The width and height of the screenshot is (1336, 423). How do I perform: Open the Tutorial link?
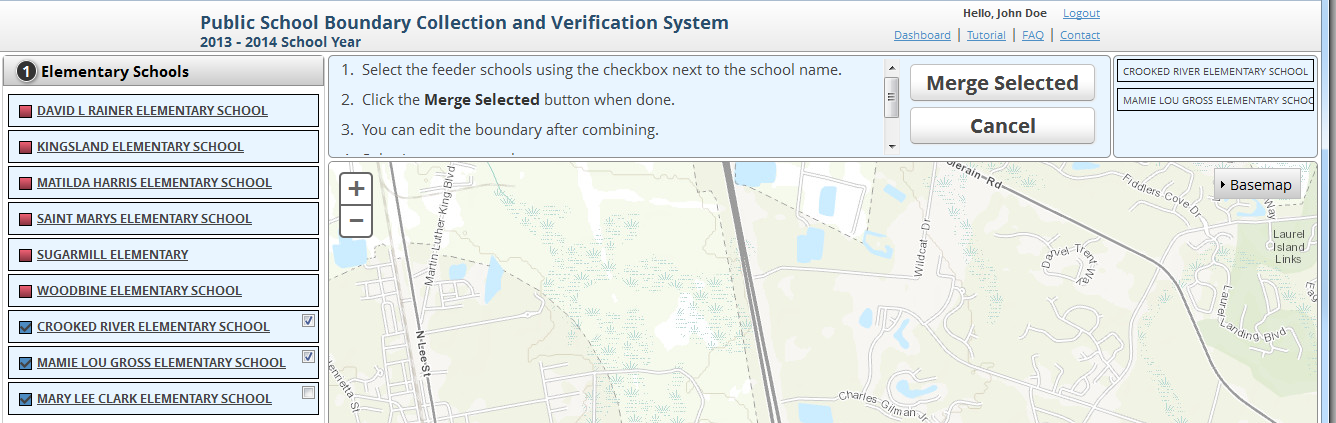986,35
